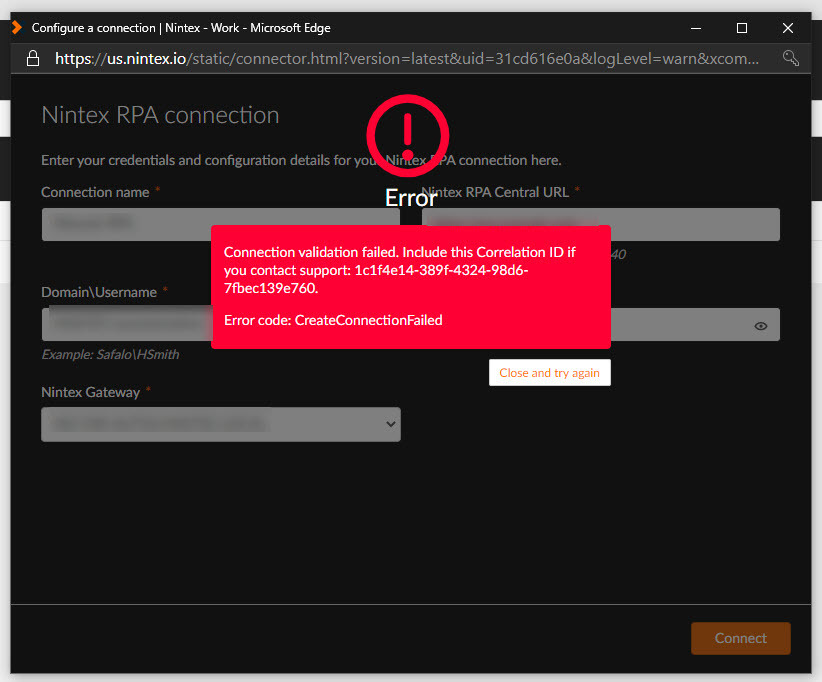The image size is (822, 682).
Task: Click the red error exclamation icon
Action: click(x=408, y=136)
